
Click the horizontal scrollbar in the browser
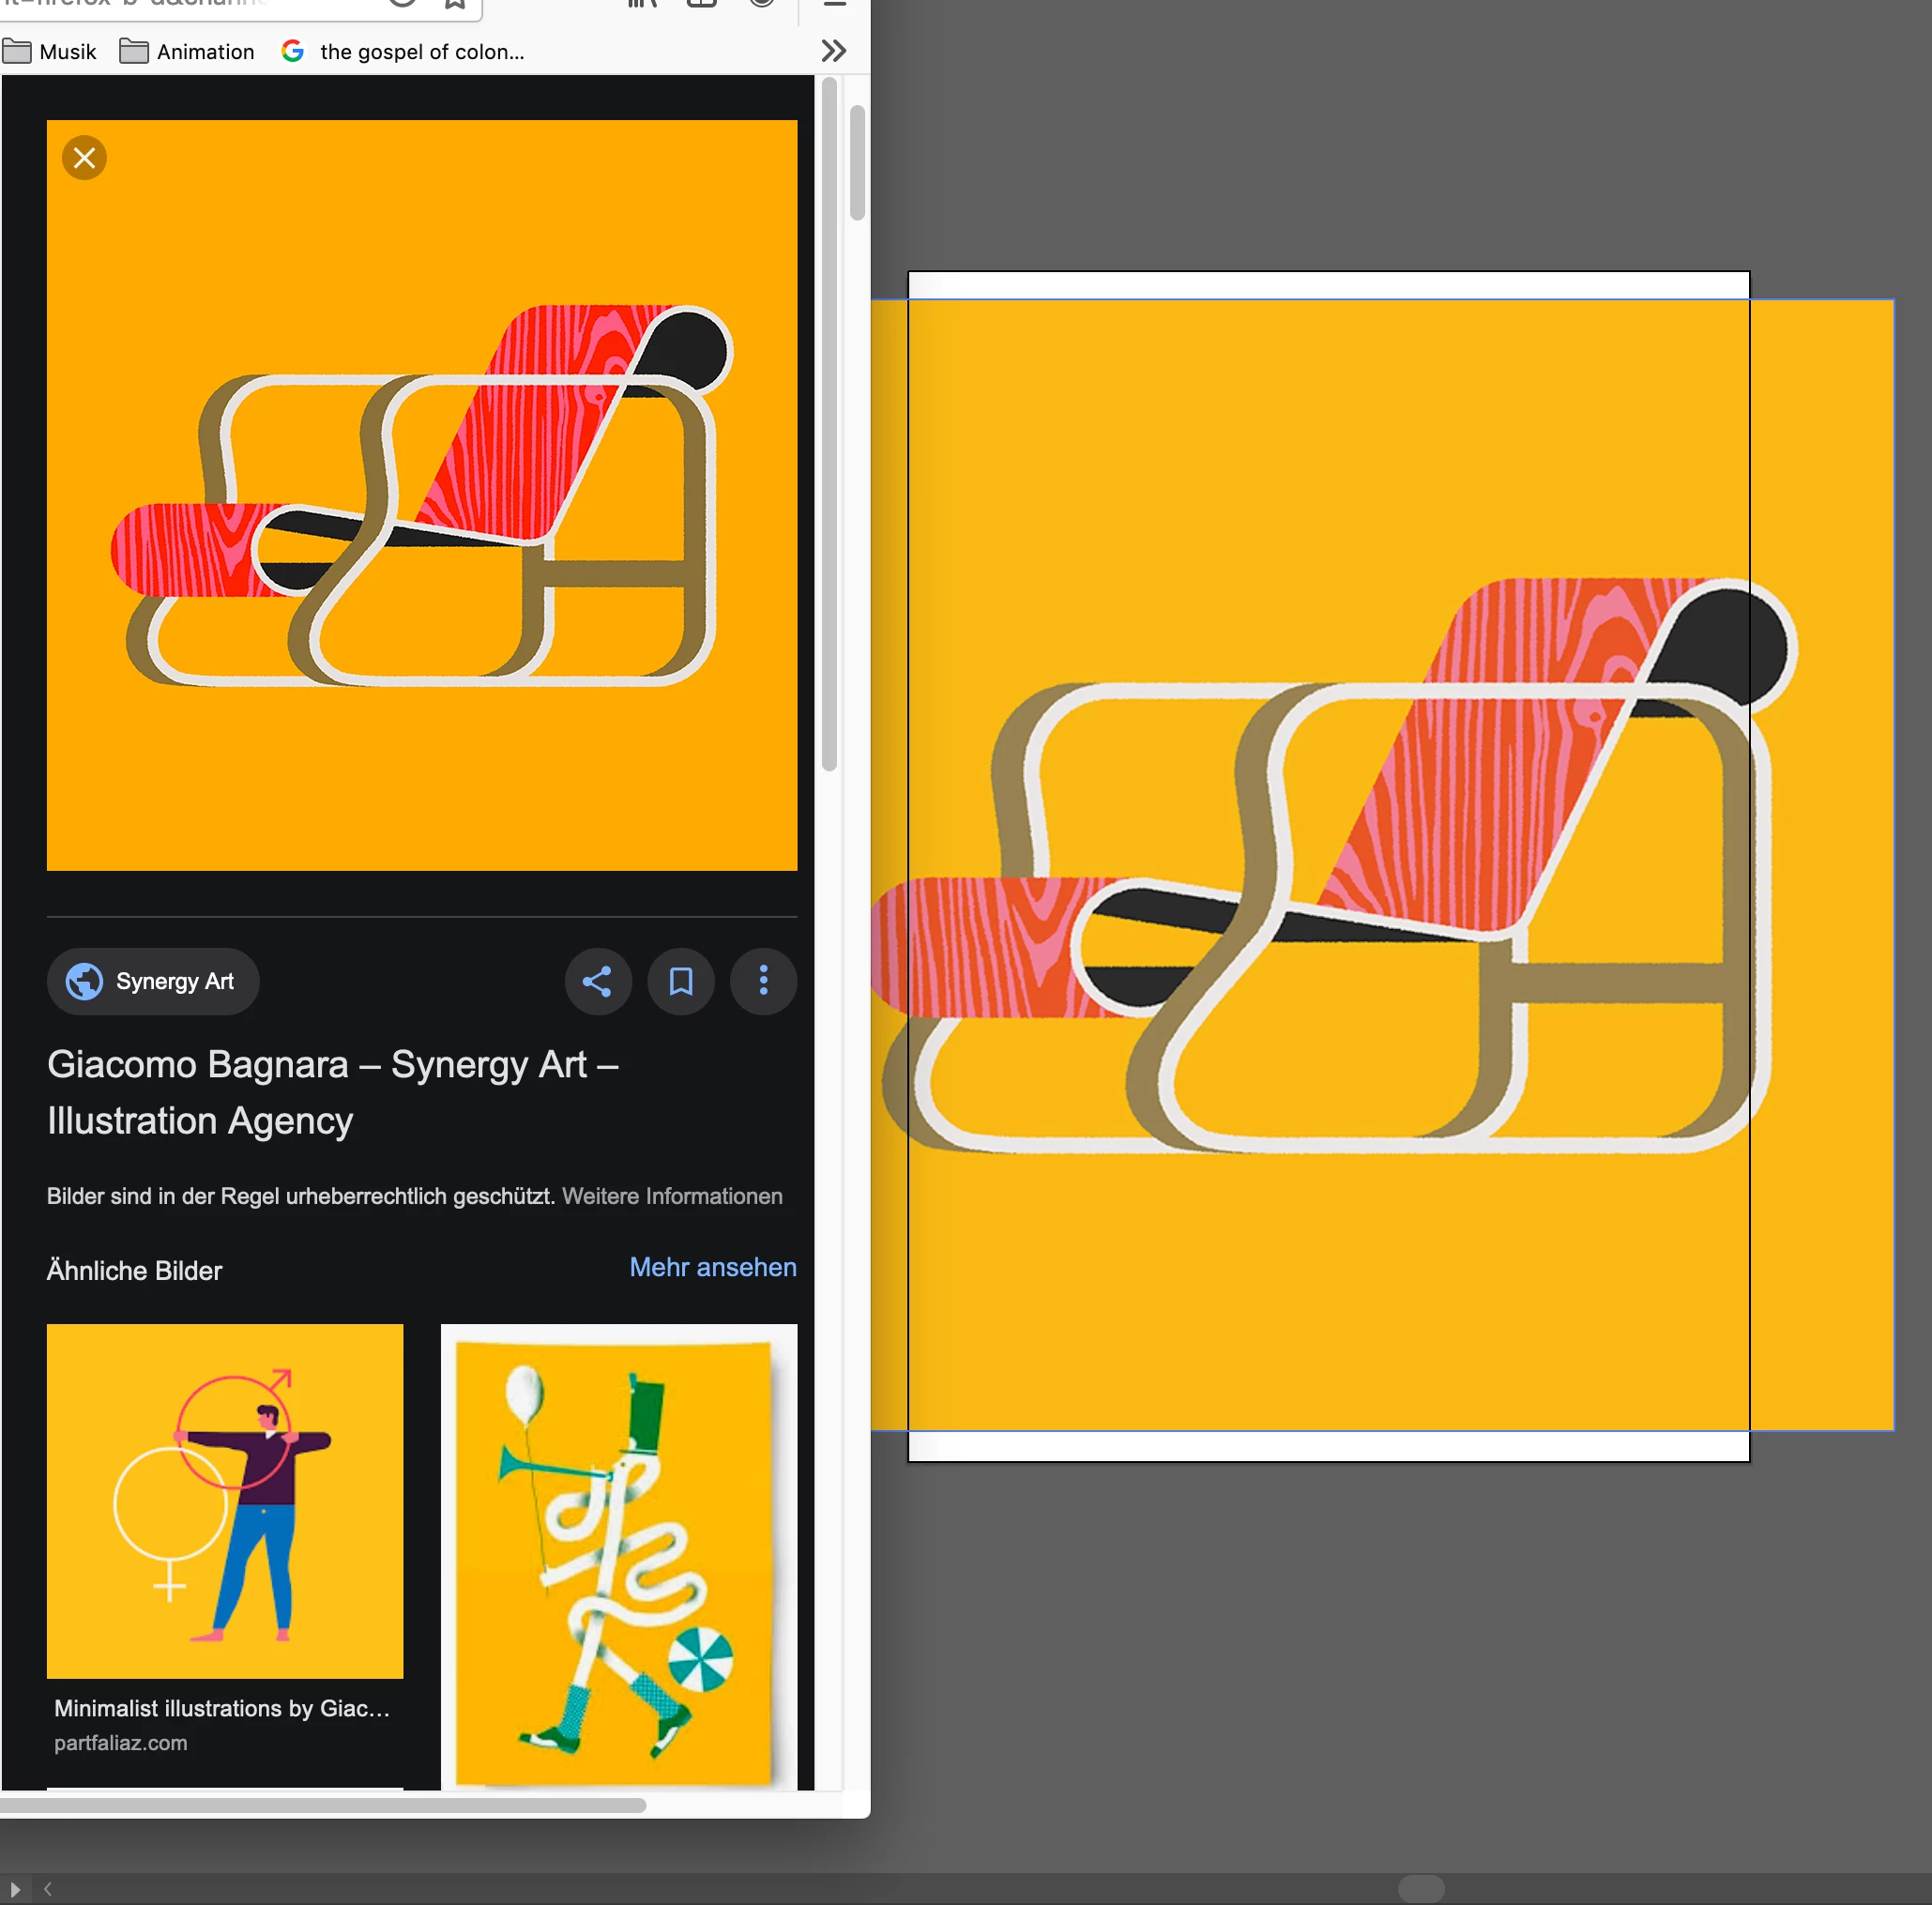(322, 1805)
